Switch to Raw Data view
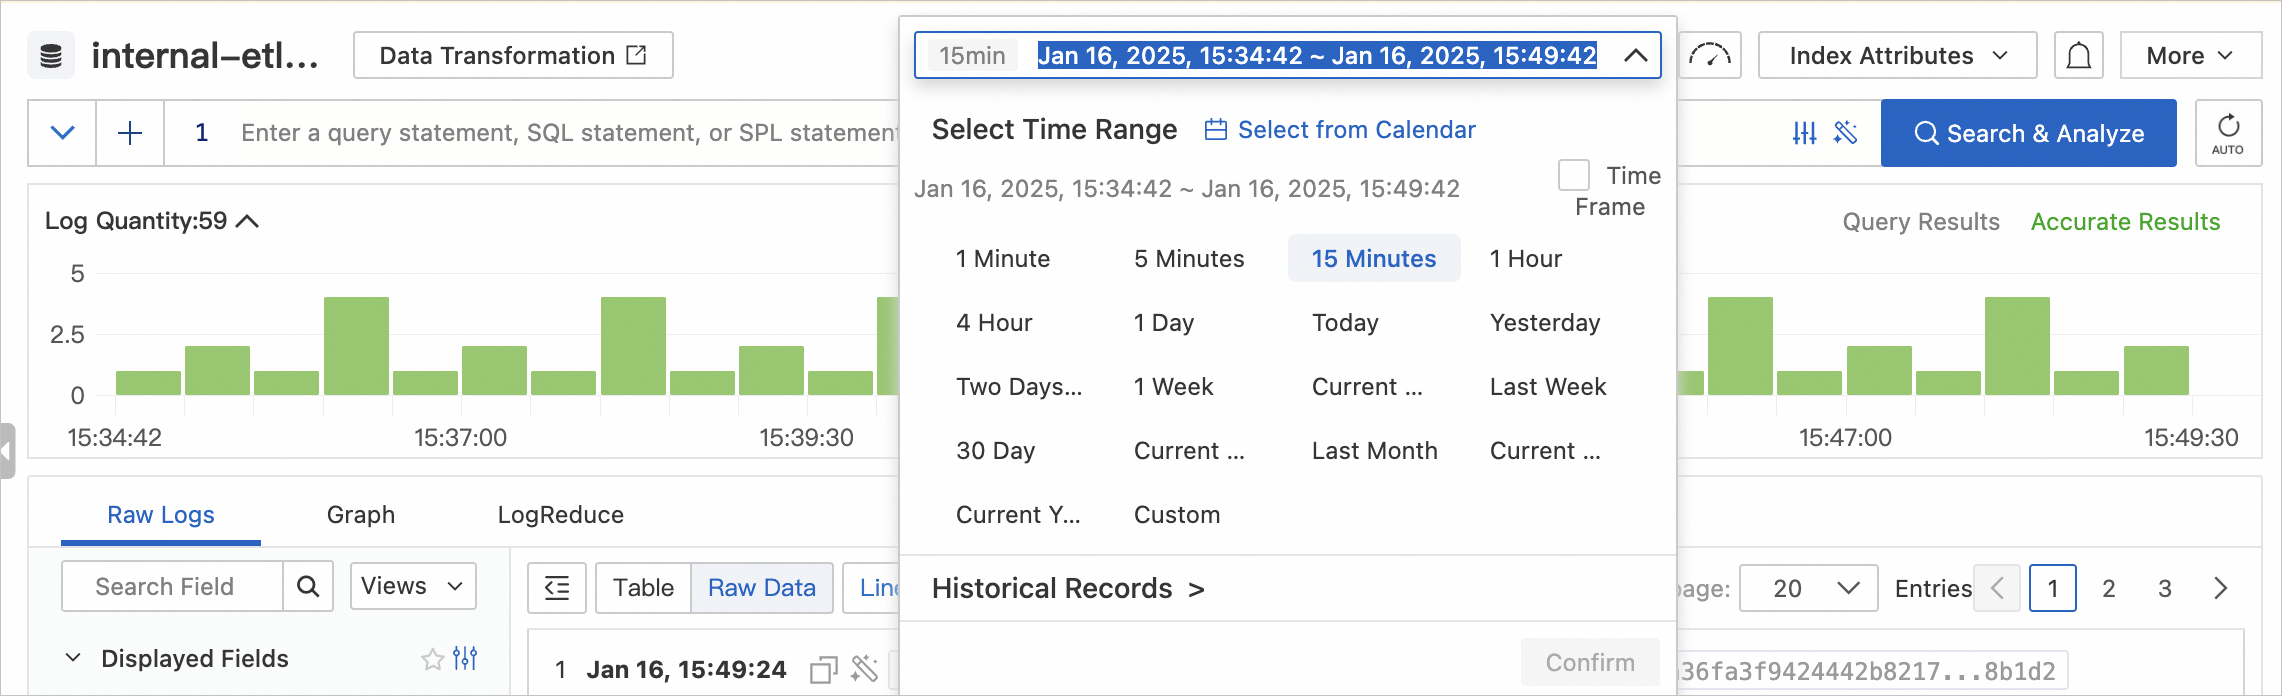Viewport: 2282px width, 696px height. (x=761, y=588)
